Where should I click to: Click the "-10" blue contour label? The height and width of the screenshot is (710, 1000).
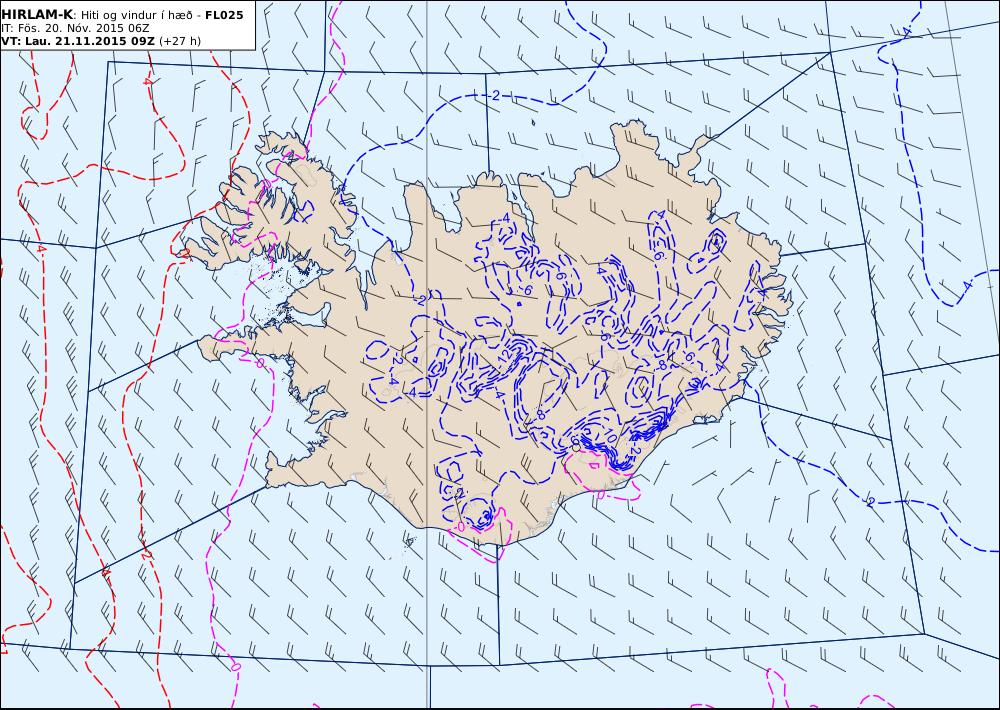608,438
